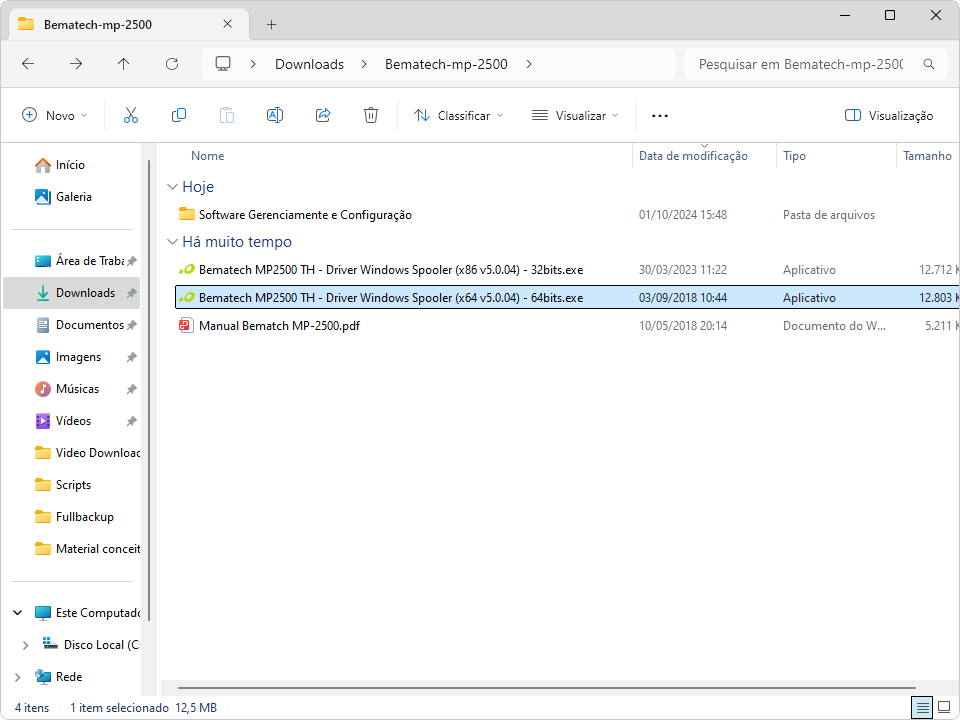Viewport: 960px width, 720px height.
Task: Select Downloads in the sidebar
Action: click(x=72, y=293)
